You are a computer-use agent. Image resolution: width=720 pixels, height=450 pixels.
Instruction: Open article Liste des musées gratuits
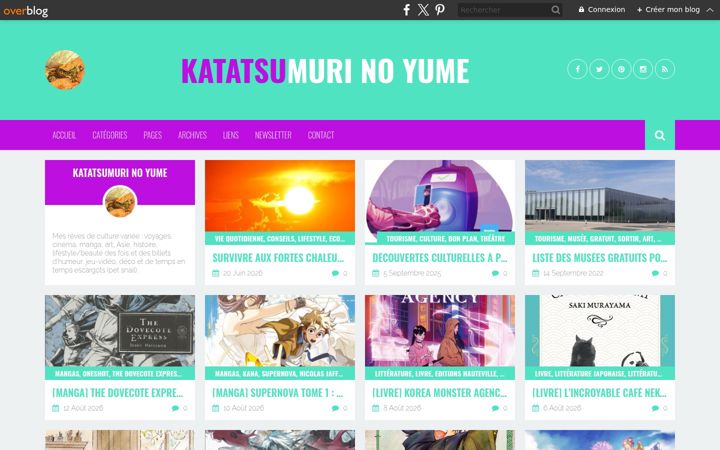pos(600,258)
